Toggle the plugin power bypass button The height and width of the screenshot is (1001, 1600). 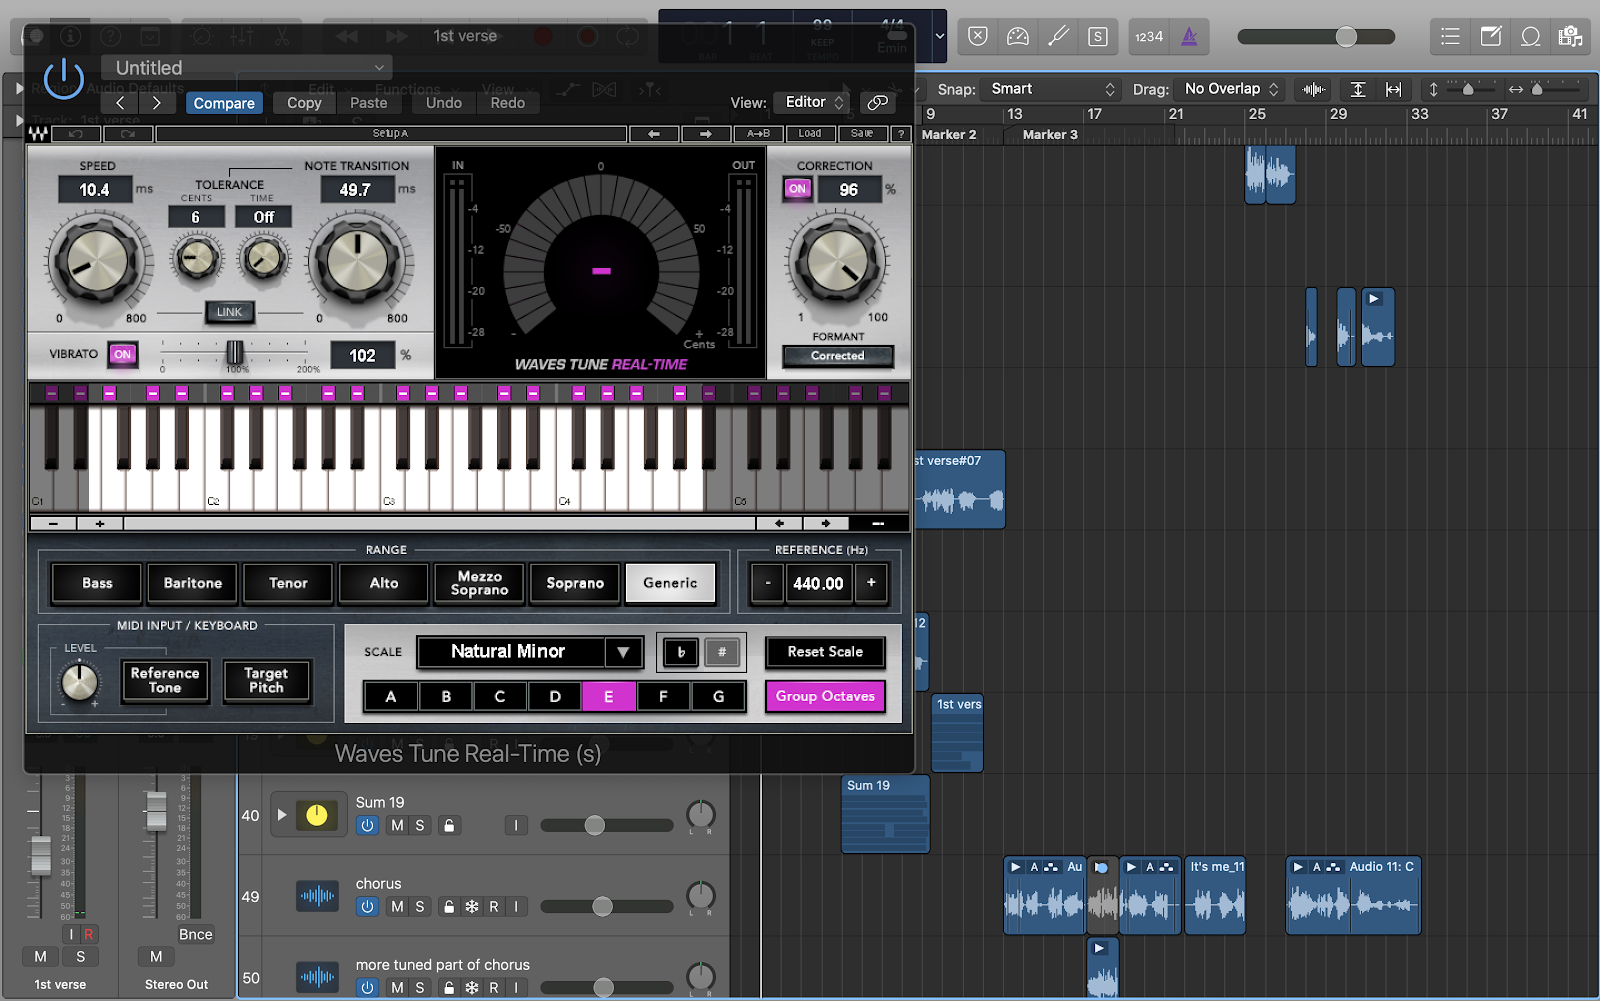coord(64,77)
